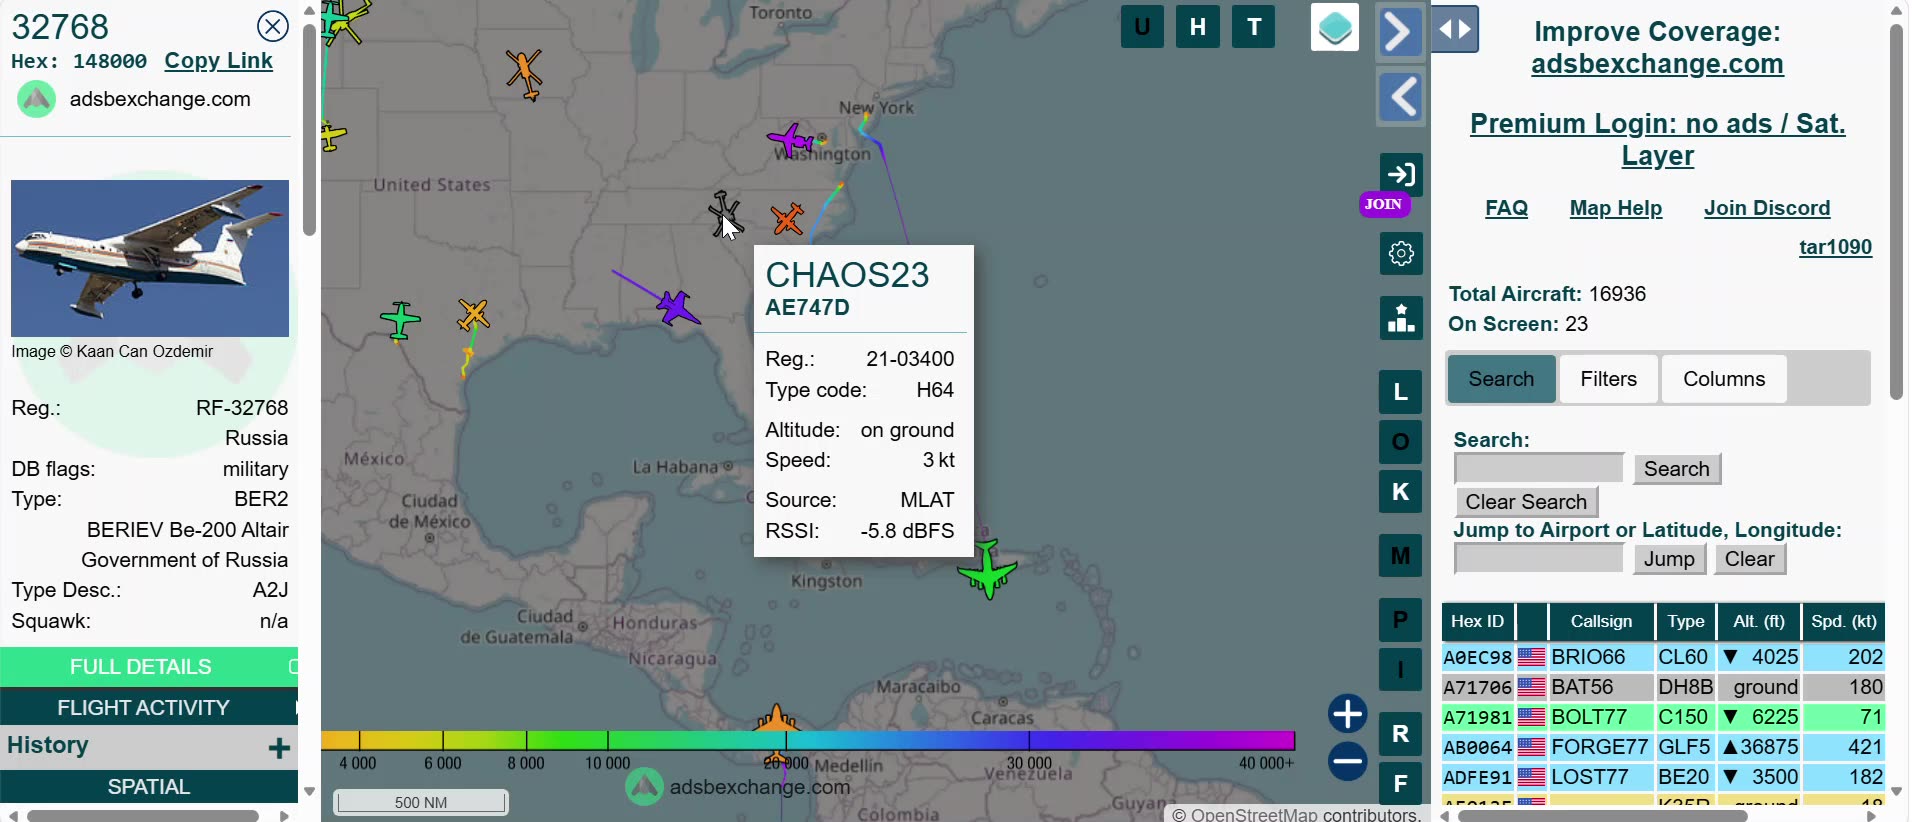This screenshot has height=822, width=1912.
Task: Select the orange helicopter near Toronto label
Action: tap(524, 74)
